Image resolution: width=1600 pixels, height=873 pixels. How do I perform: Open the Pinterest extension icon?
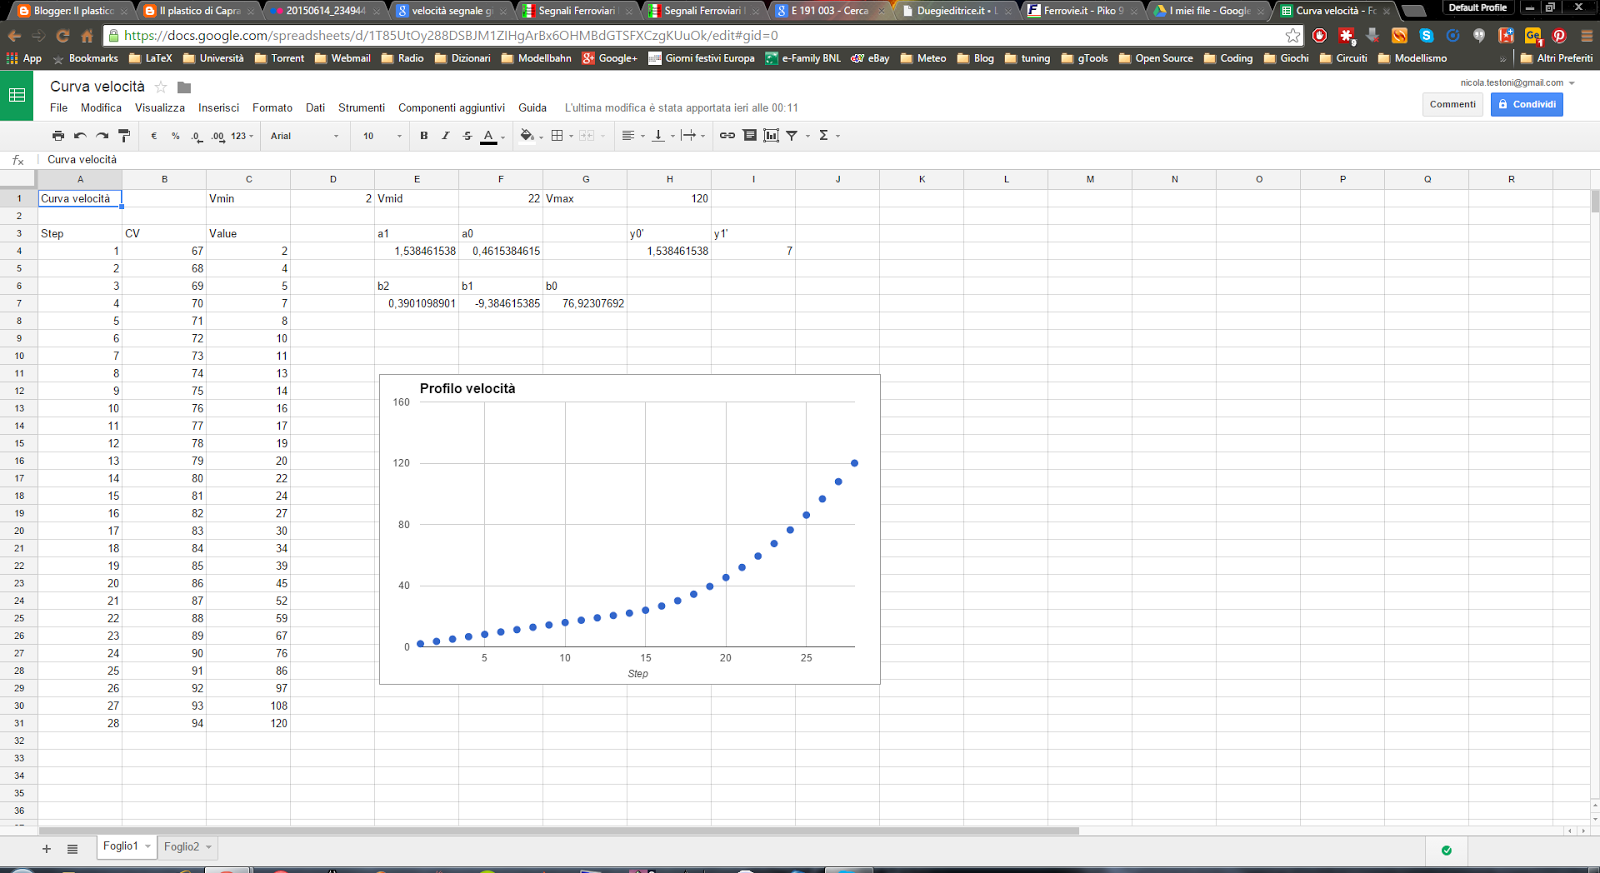click(x=1559, y=36)
